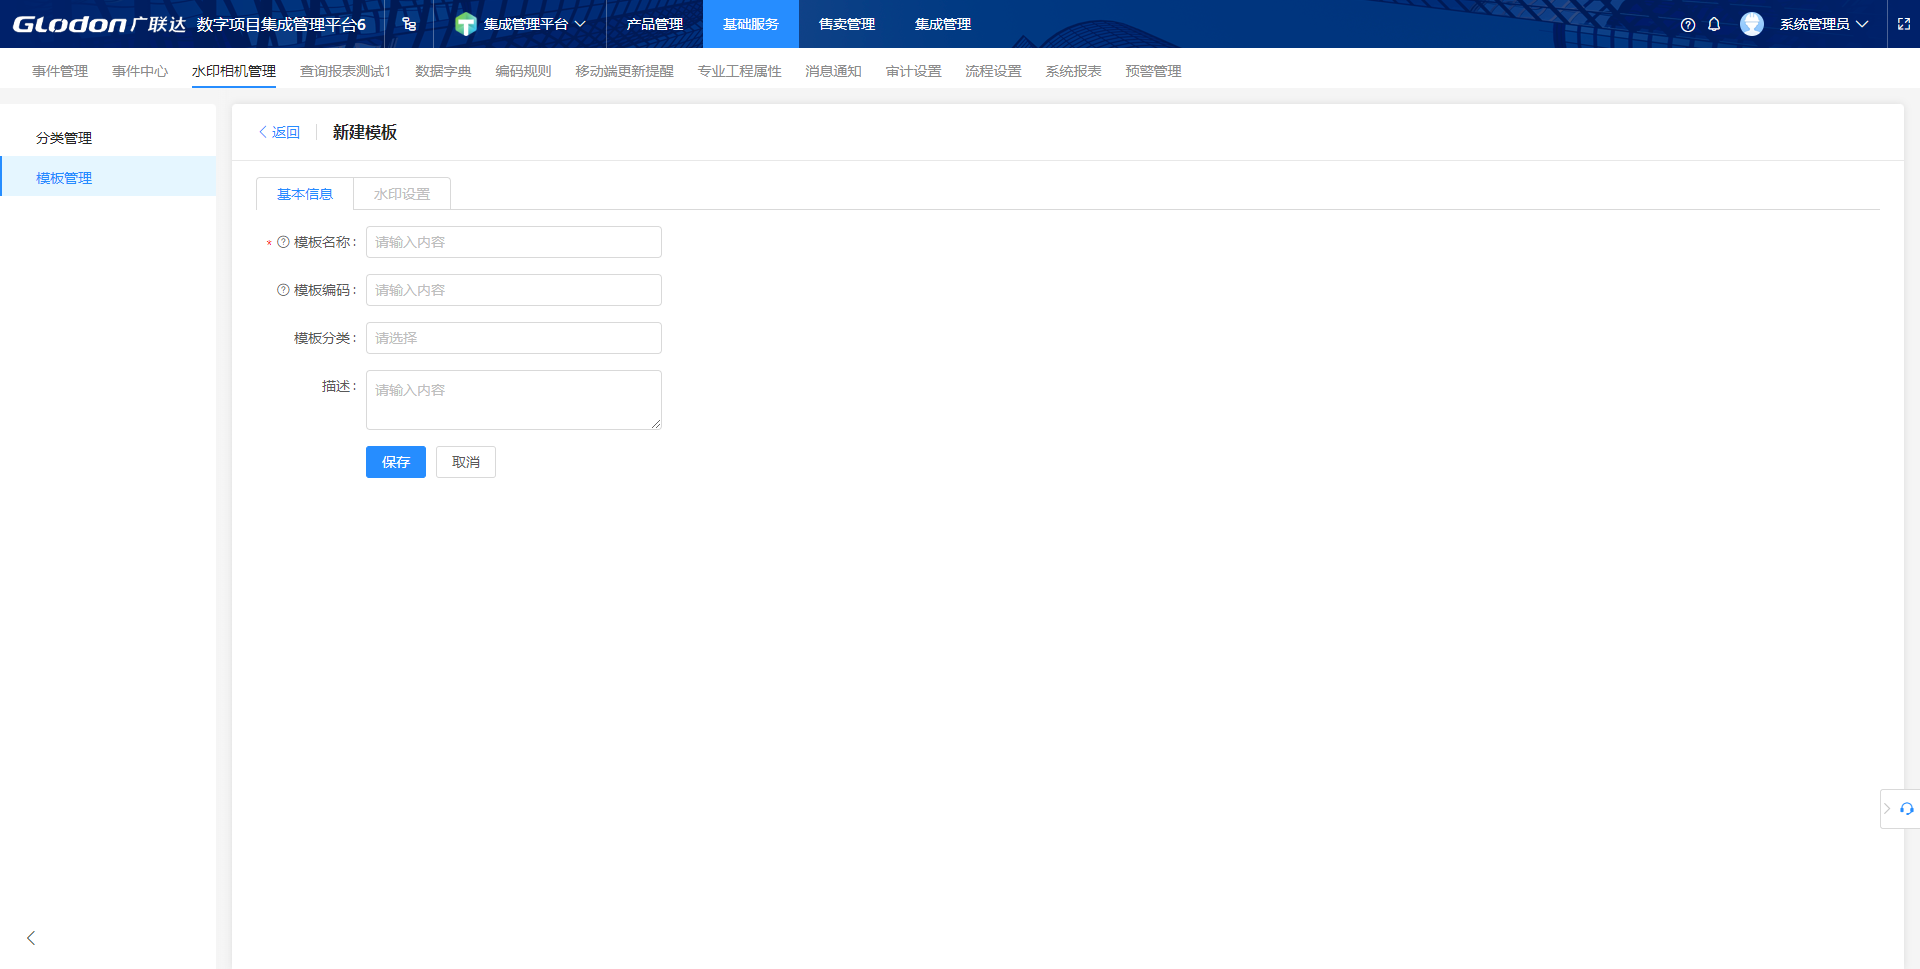Click the 保存 button
The height and width of the screenshot is (969, 1920).
click(x=396, y=462)
